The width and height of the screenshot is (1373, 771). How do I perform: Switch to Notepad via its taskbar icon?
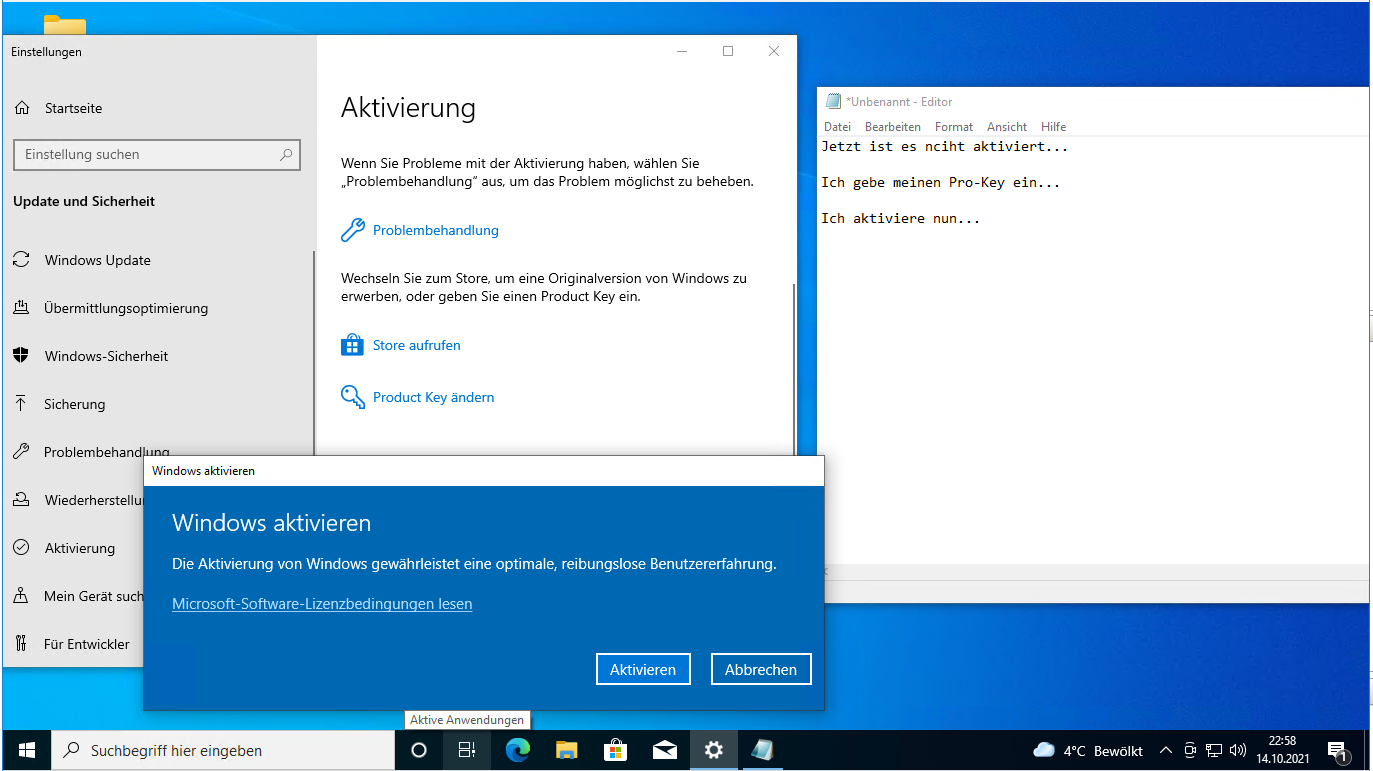(762, 750)
